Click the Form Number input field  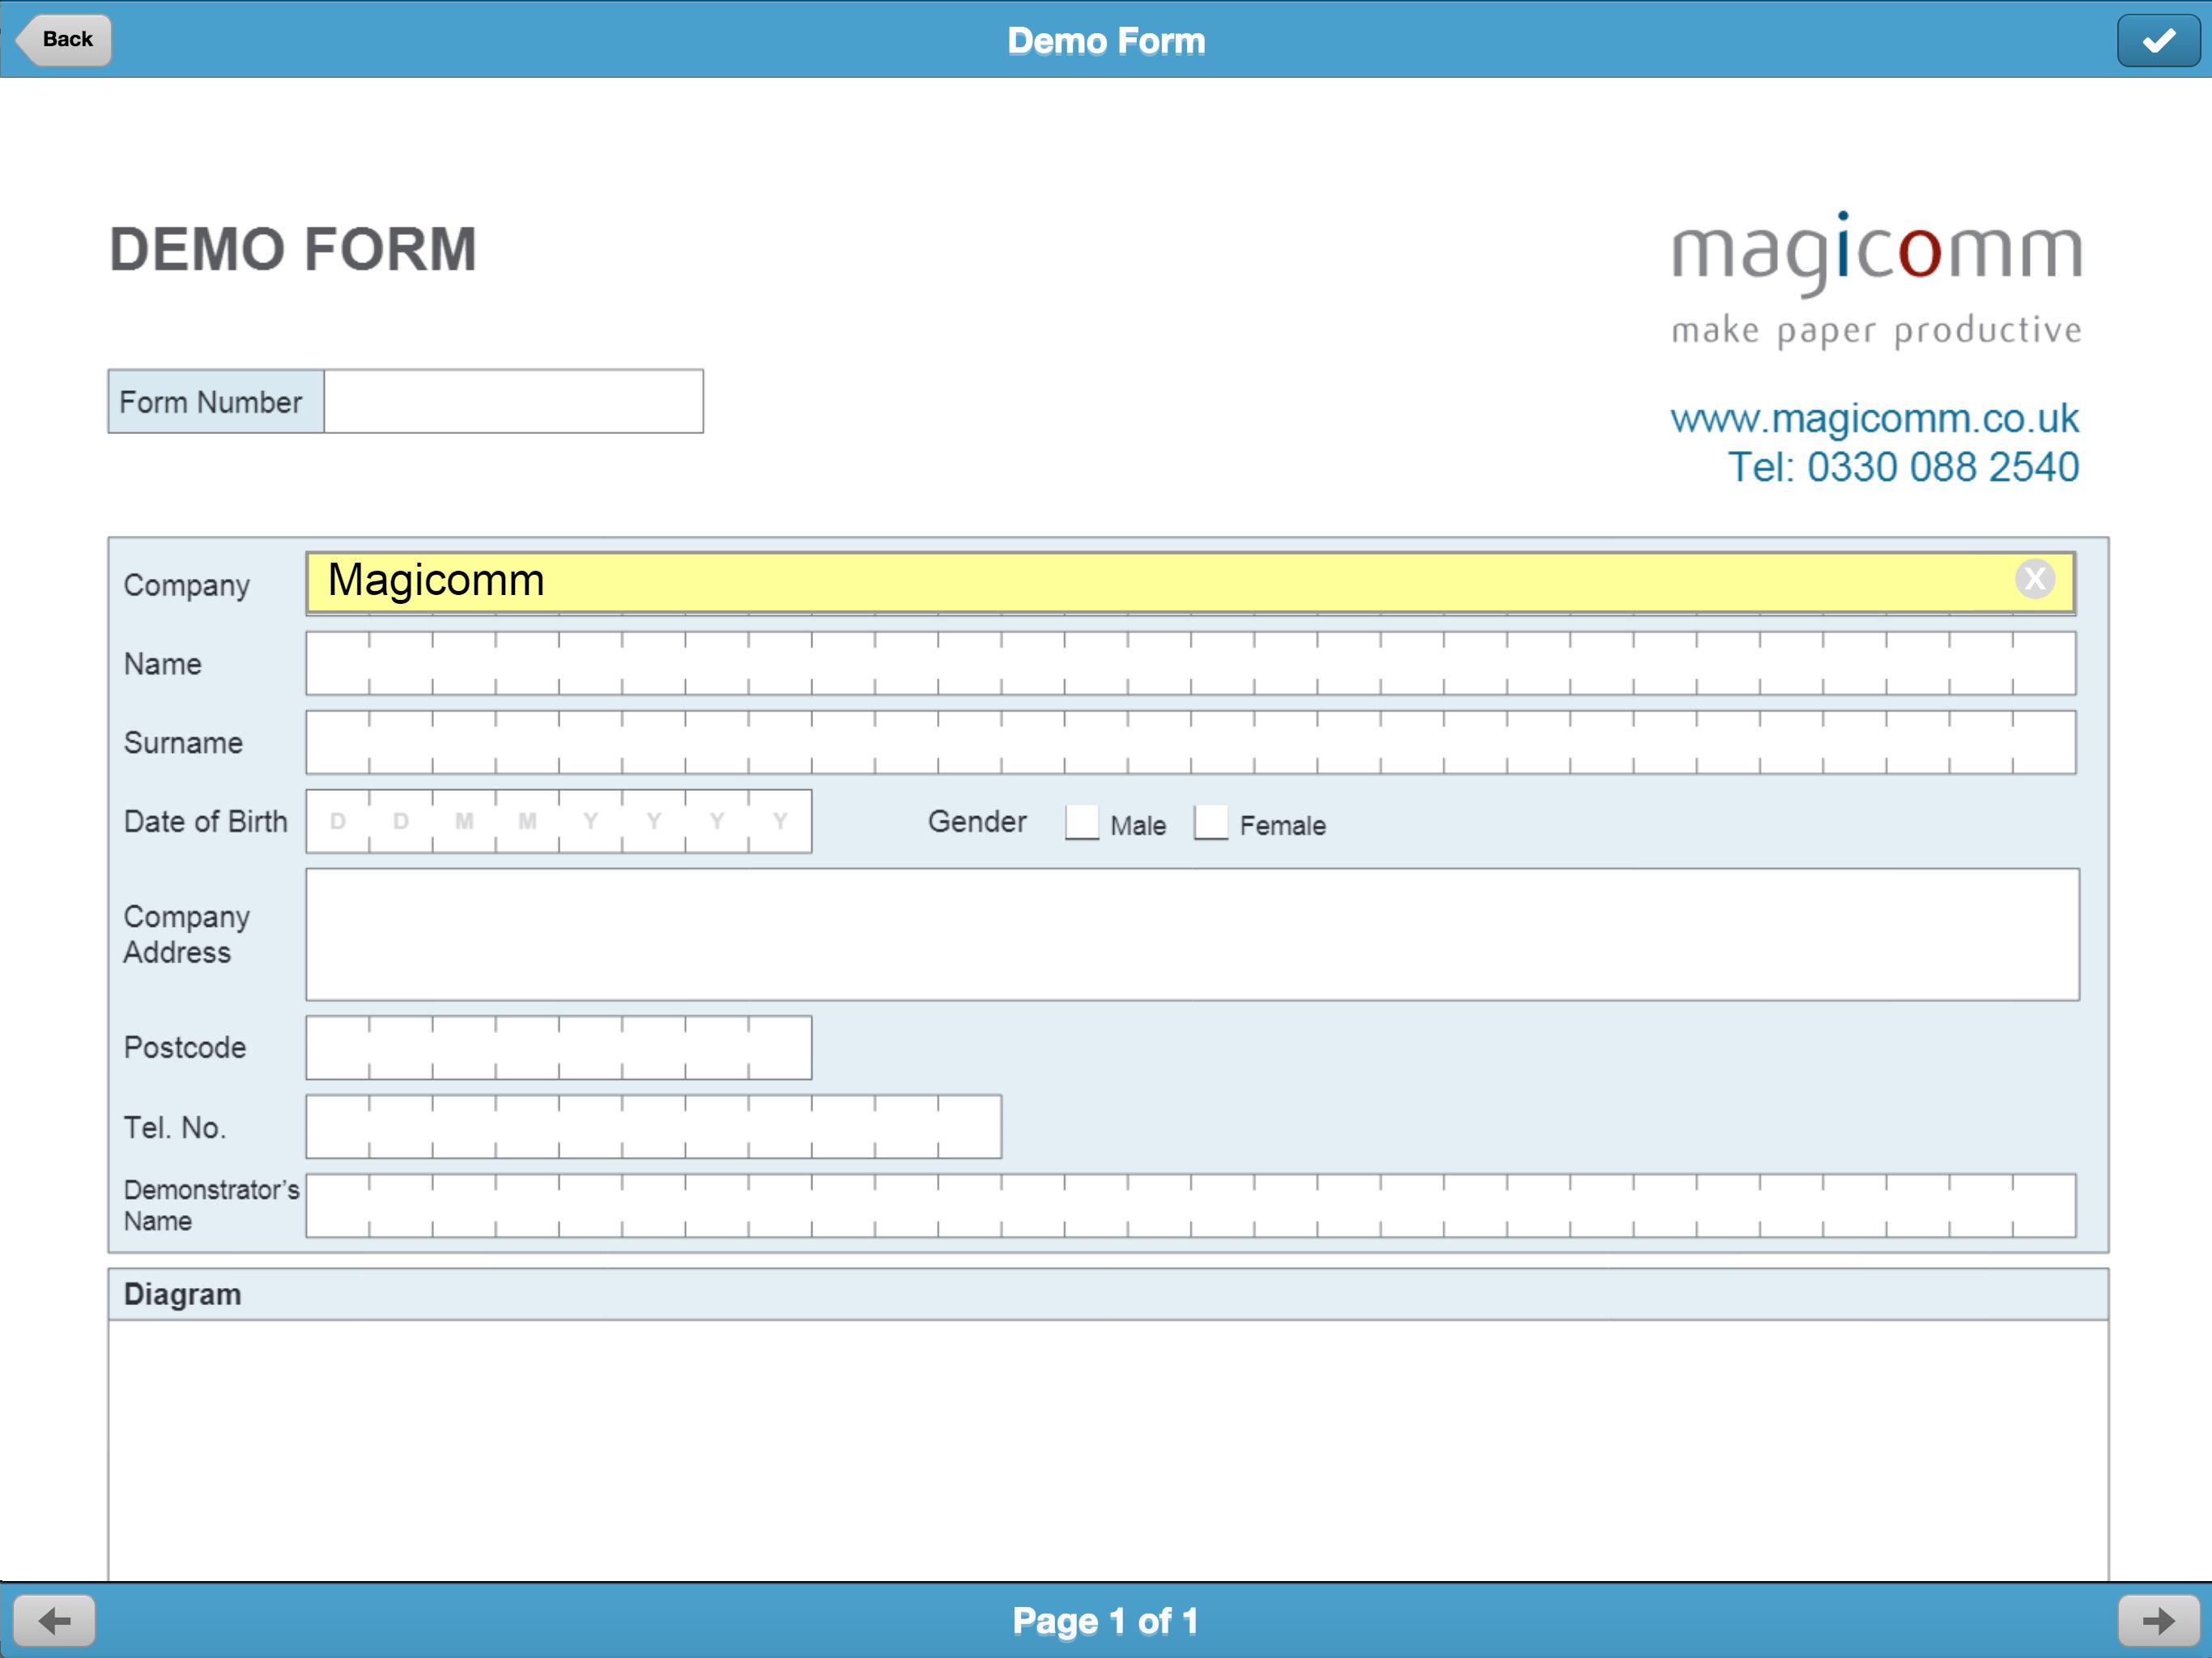click(513, 402)
